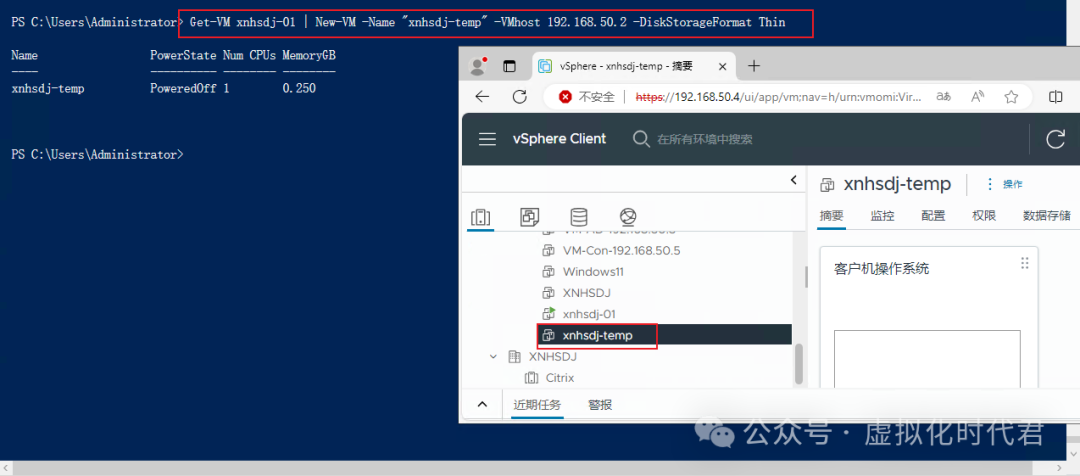Select the Windows11 virtual machine
Viewport: 1080px width, 476px height.
tap(593, 272)
